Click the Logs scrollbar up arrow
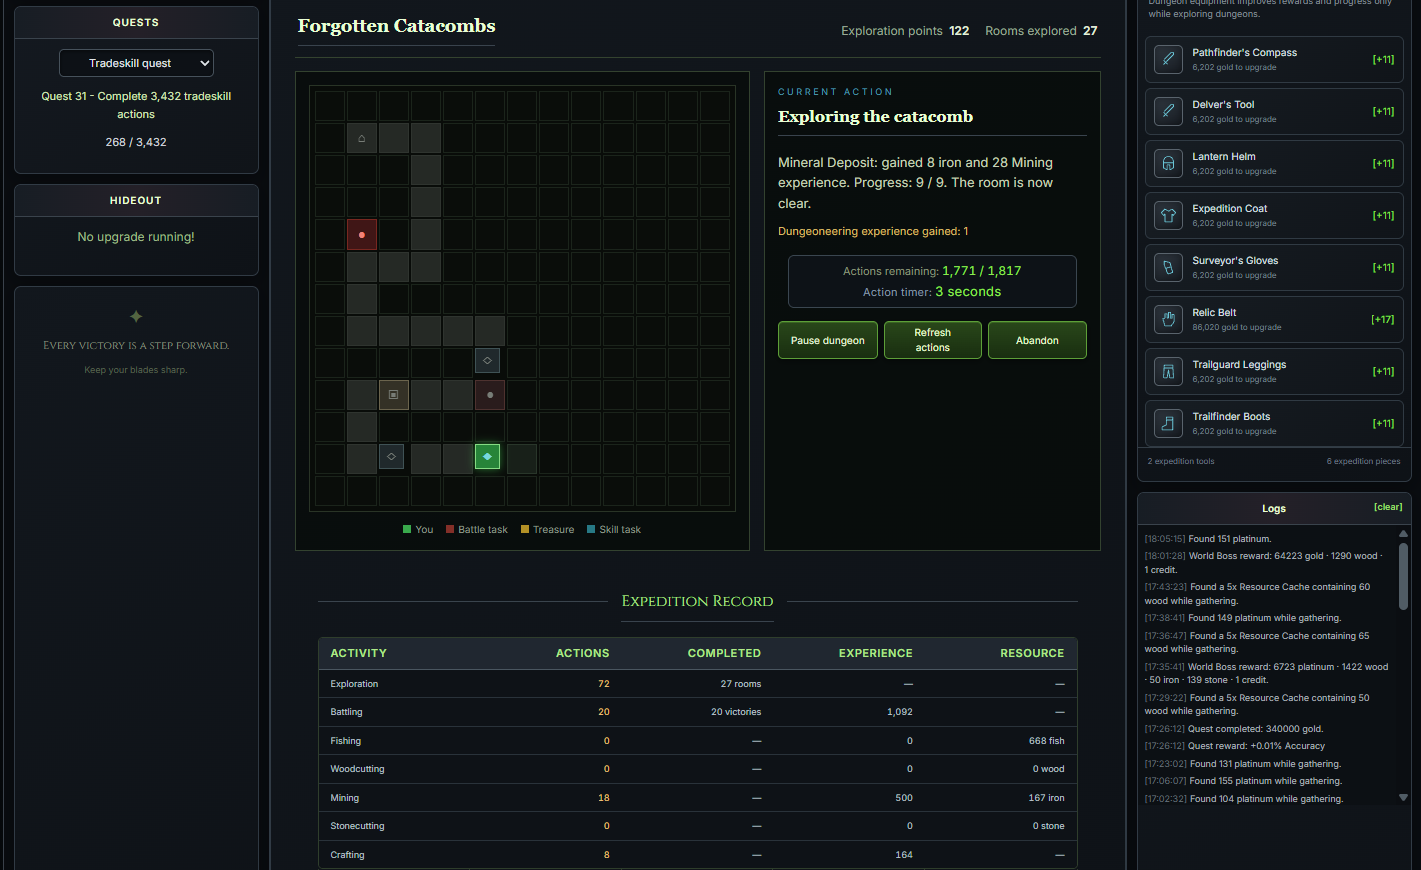Screen dimensions: 1421x870 click(1403, 534)
